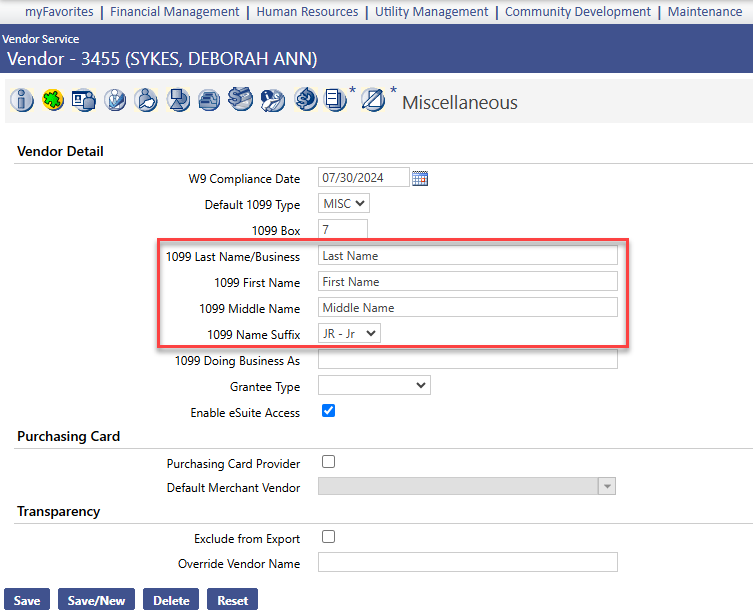Viewport: 753px width, 614px height.
Task: Click the 1099 Last Name/Business field
Action: (468, 255)
